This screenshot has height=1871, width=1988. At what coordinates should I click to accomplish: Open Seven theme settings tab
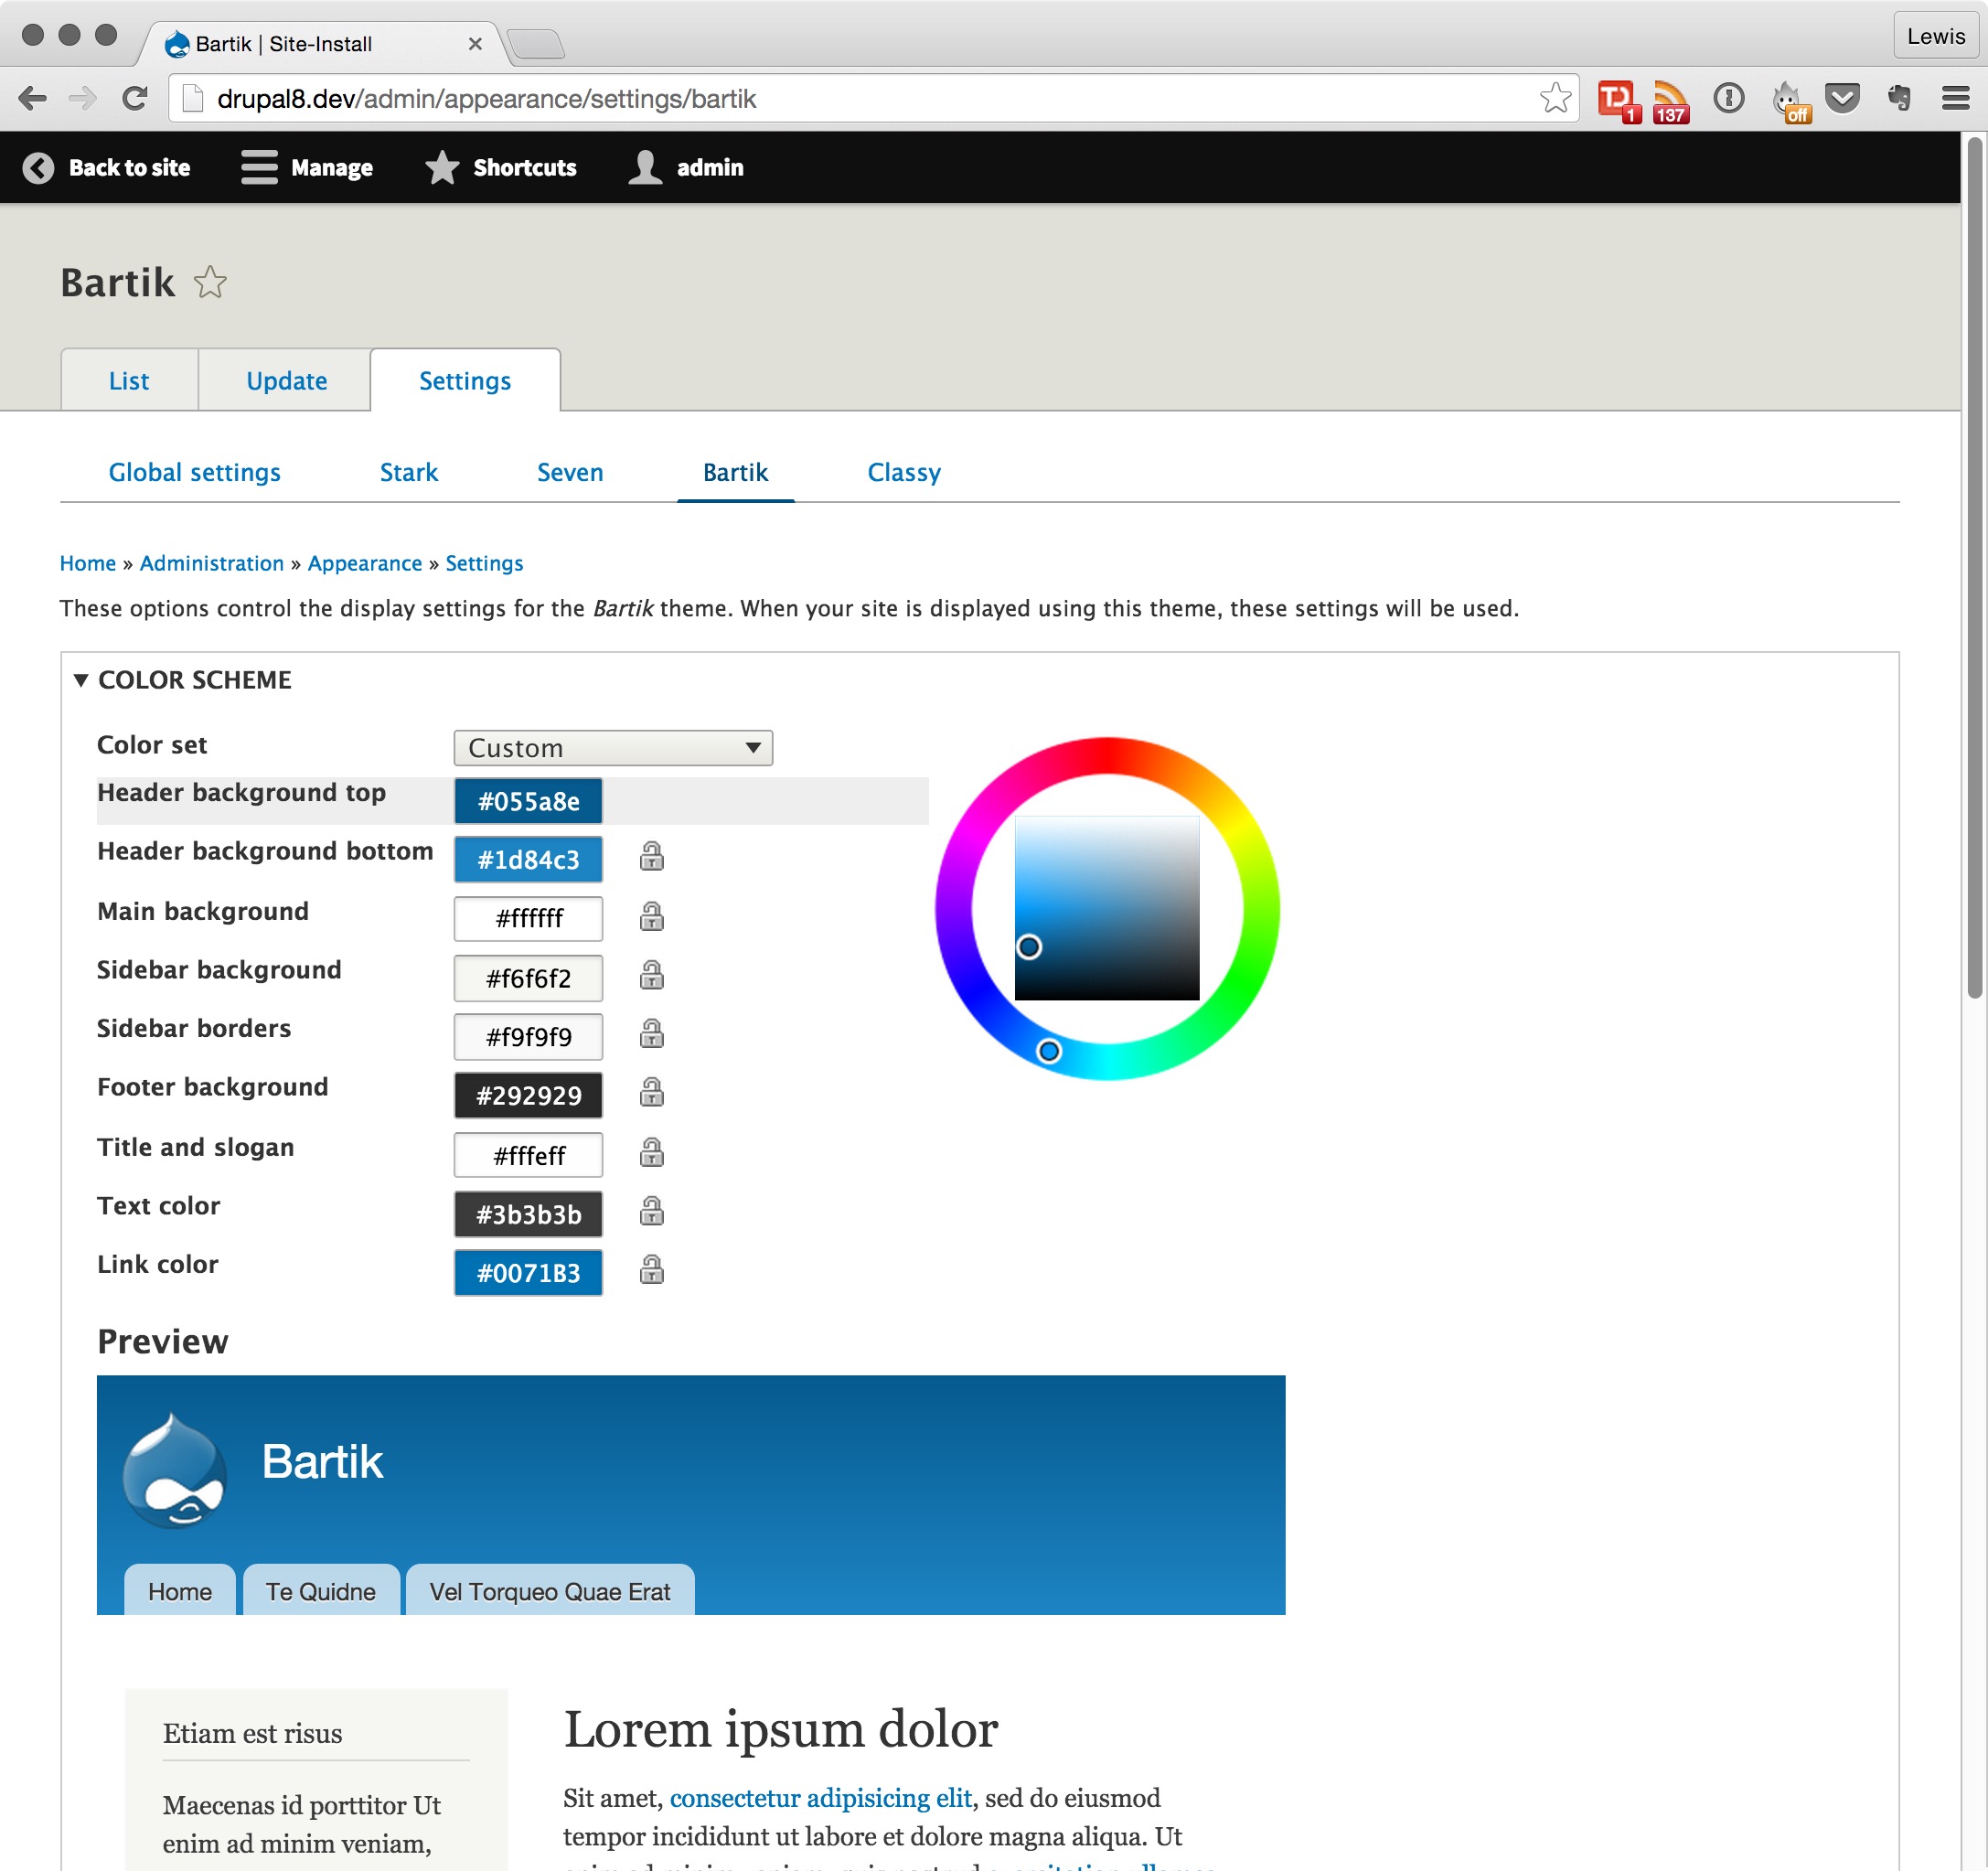tap(570, 472)
